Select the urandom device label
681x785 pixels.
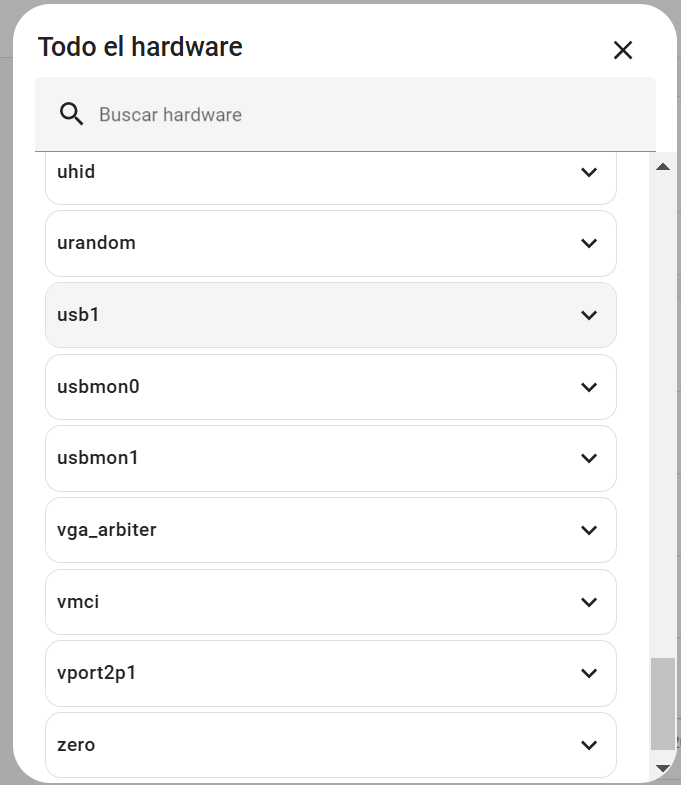[96, 243]
